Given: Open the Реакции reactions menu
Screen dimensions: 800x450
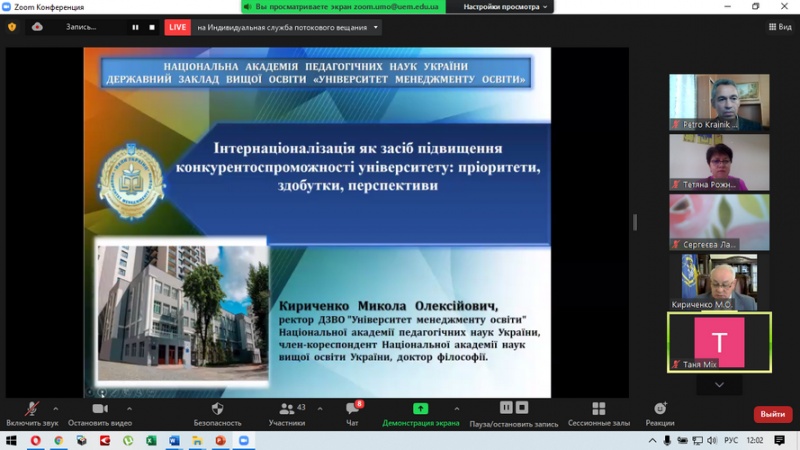Looking at the screenshot, I should (659, 409).
